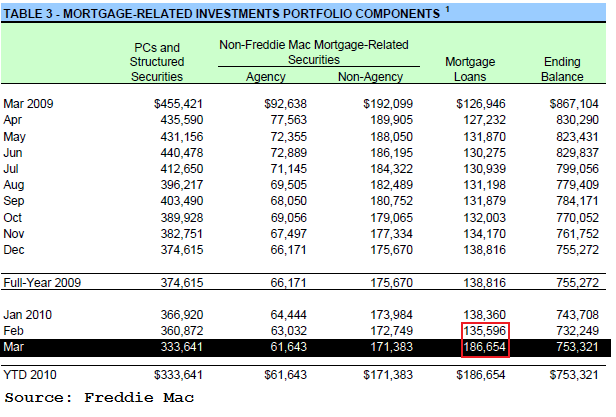Select the Non-Freddie Mac Mortgage-Related Securities group header
Screen dimensions: 616x417
(x=314, y=52)
